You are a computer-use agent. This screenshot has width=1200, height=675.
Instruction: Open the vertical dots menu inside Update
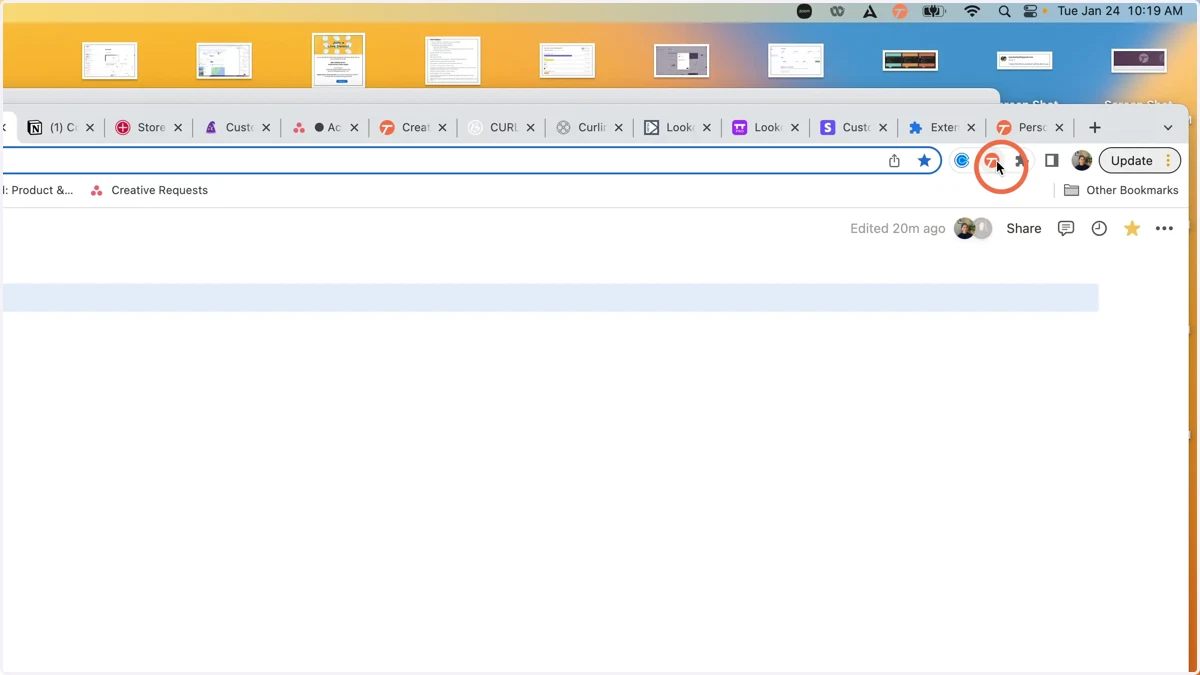(x=1168, y=161)
